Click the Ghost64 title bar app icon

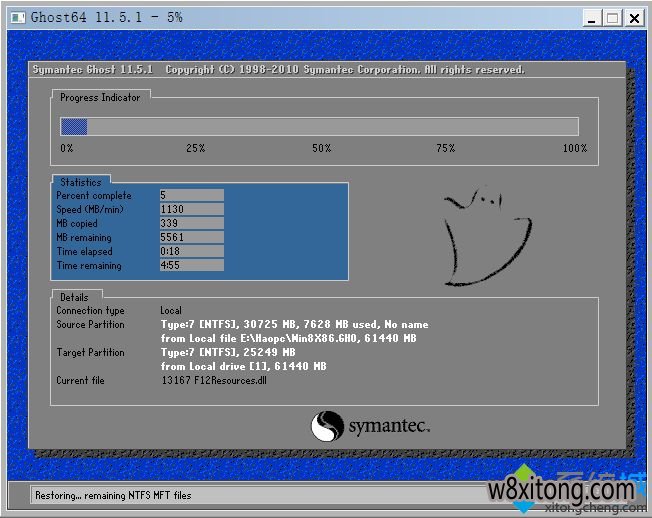click(x=16, y=17)
